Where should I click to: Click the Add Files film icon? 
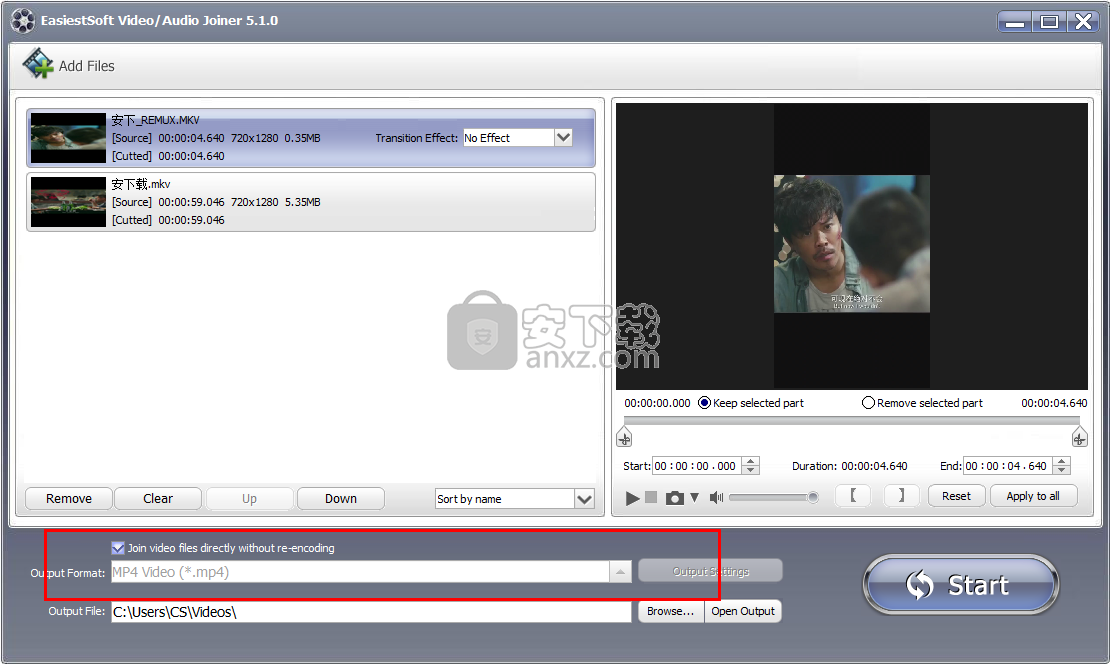[38, 64]
